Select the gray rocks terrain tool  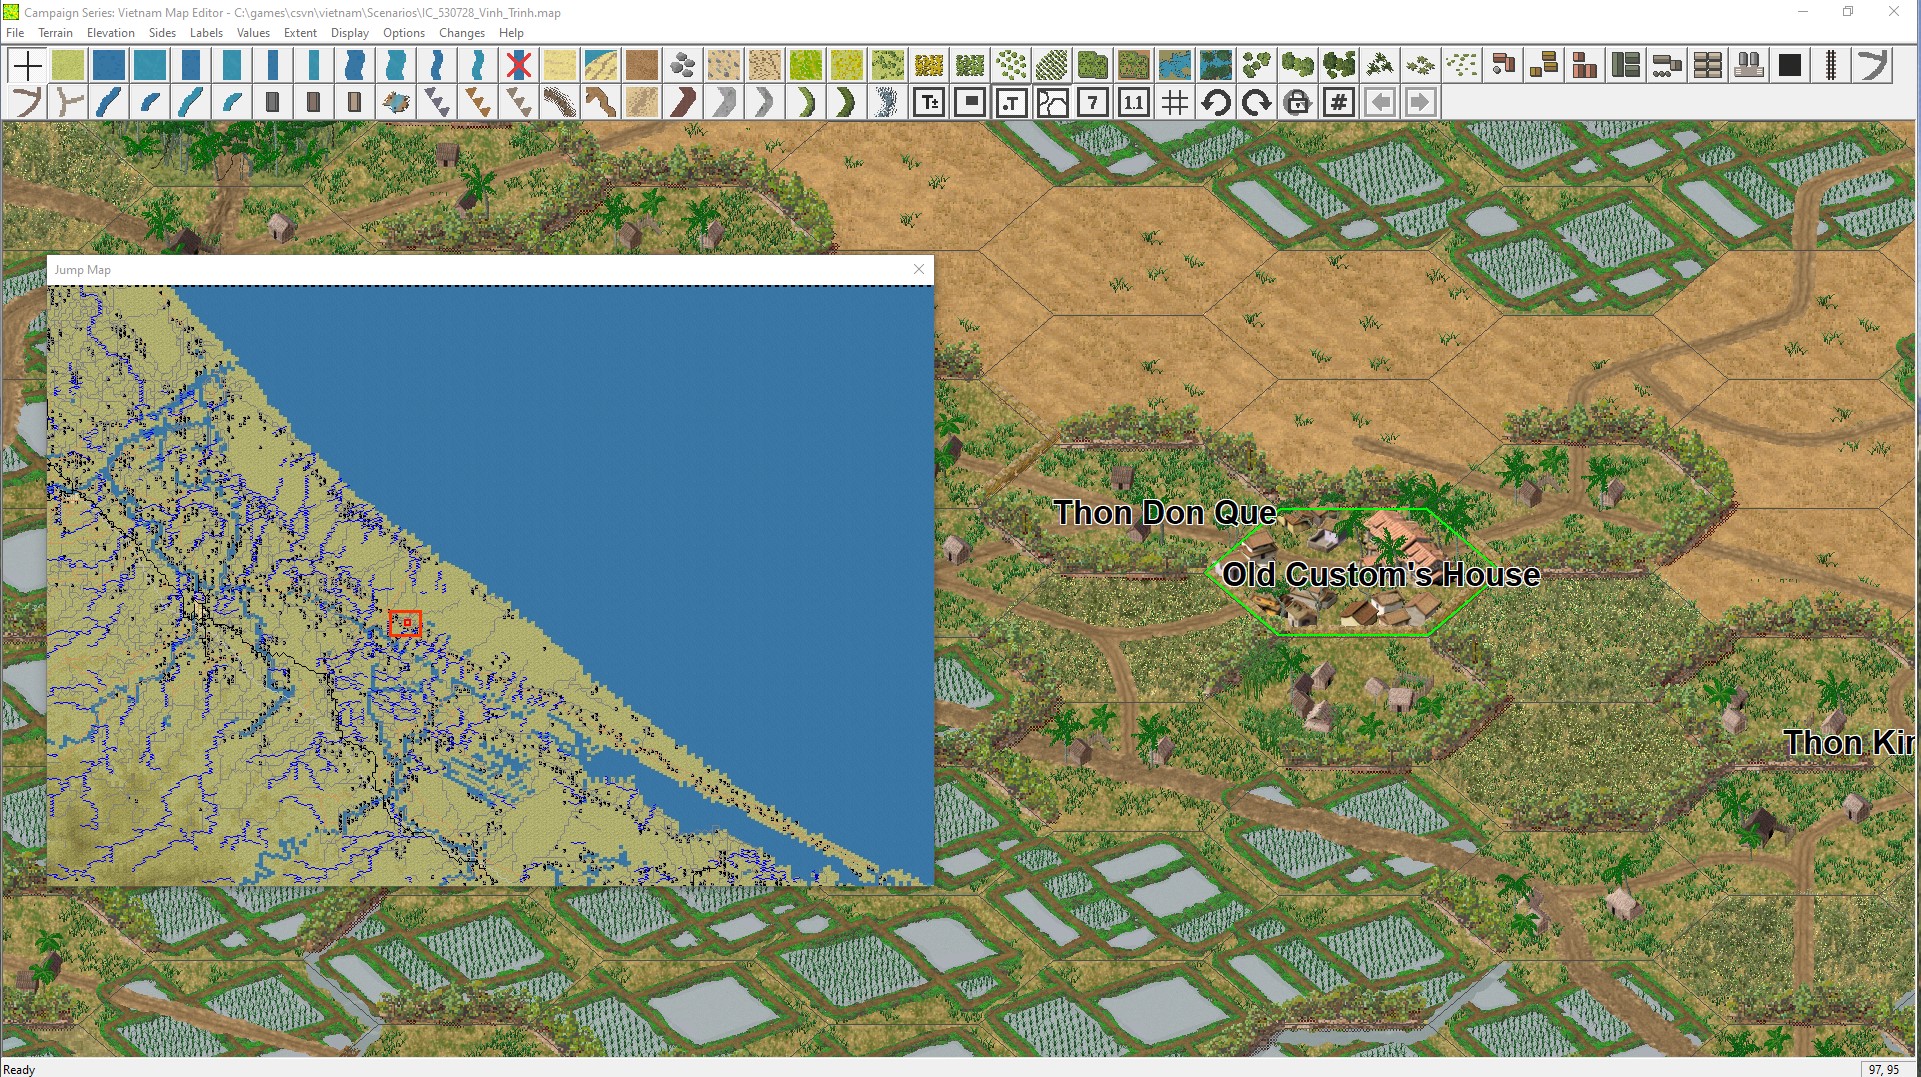tap(682, 65)
